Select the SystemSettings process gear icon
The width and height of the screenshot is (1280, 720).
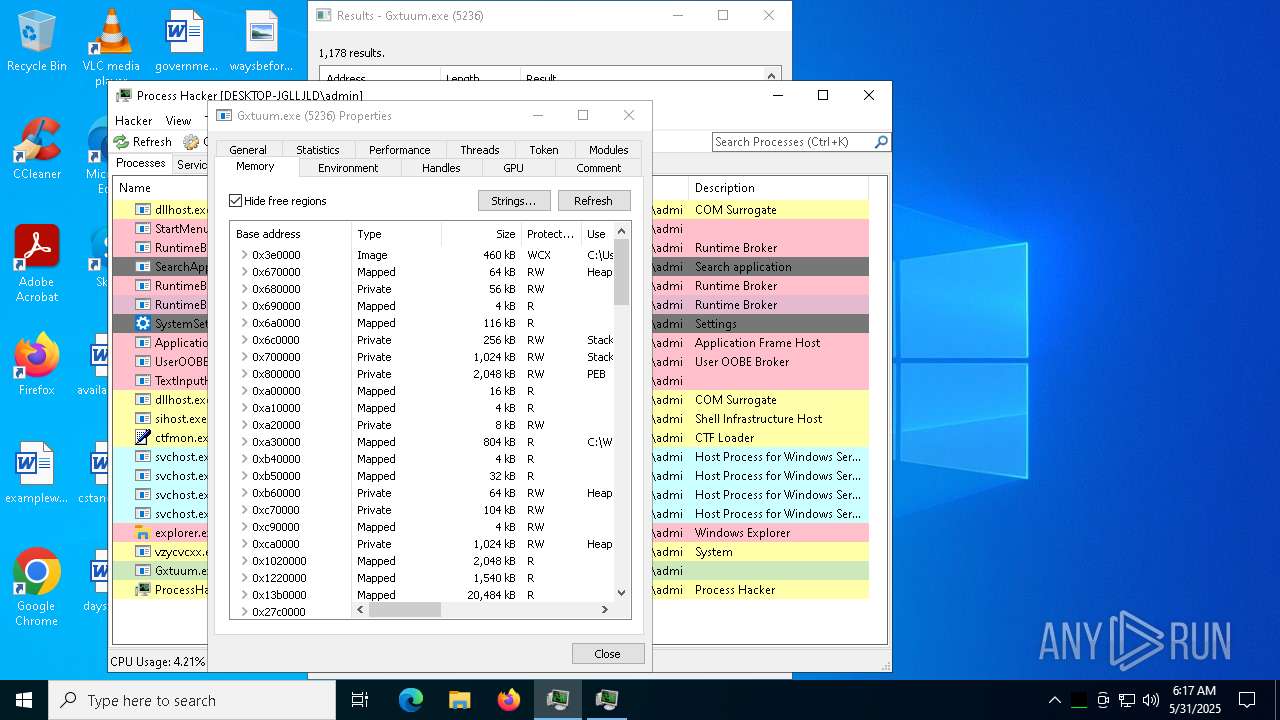pos(143,324)
